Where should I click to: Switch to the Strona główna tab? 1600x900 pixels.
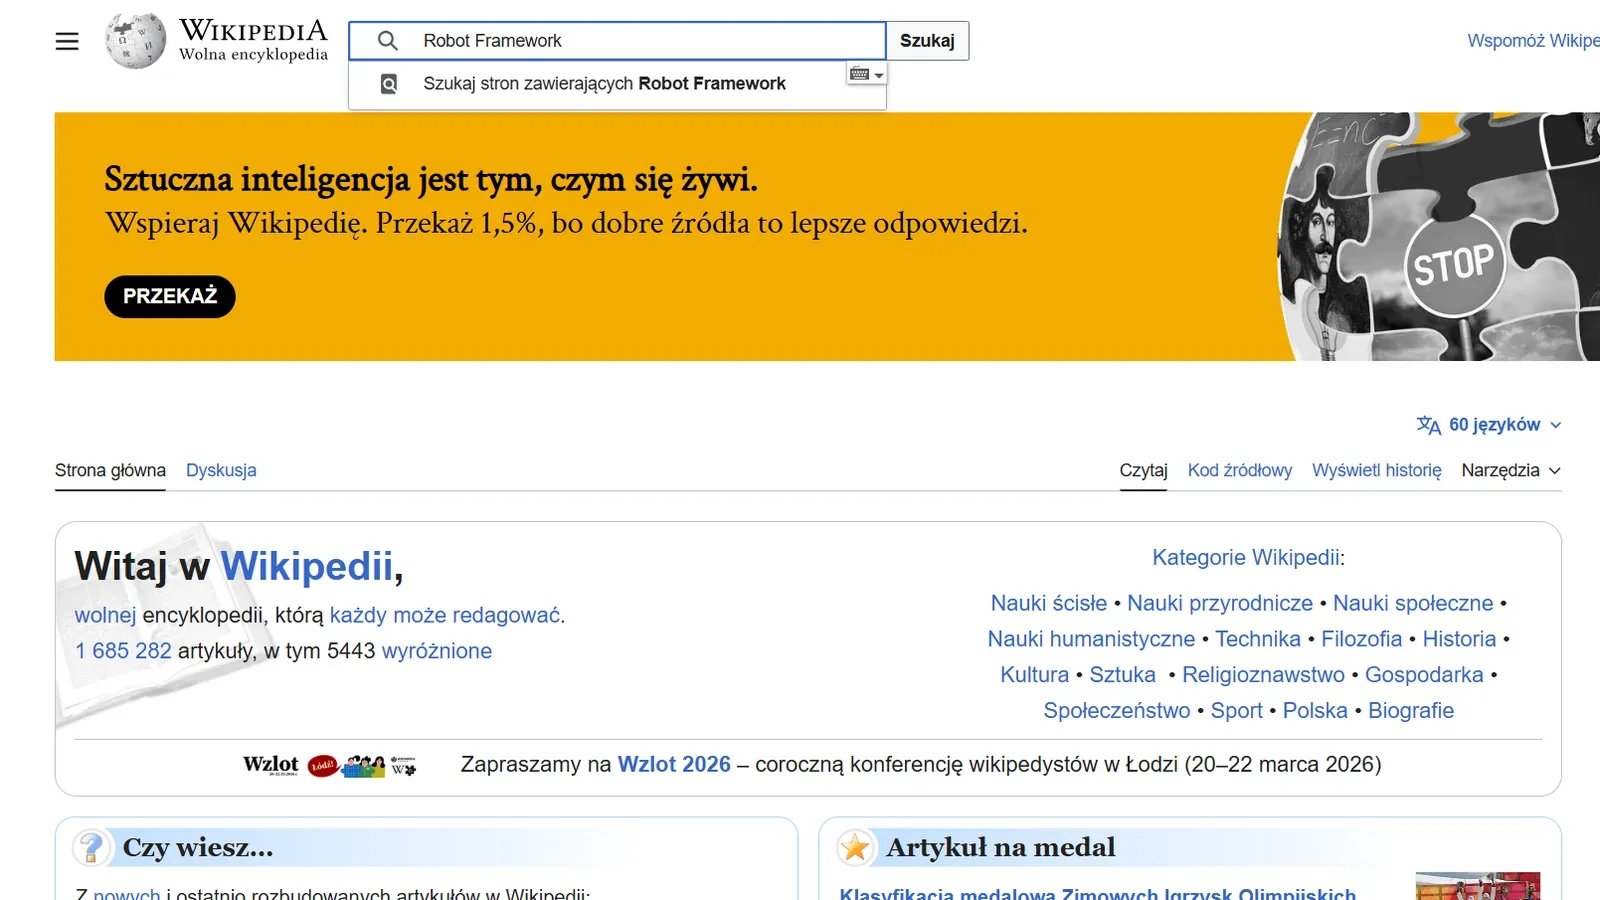point(110,470)
